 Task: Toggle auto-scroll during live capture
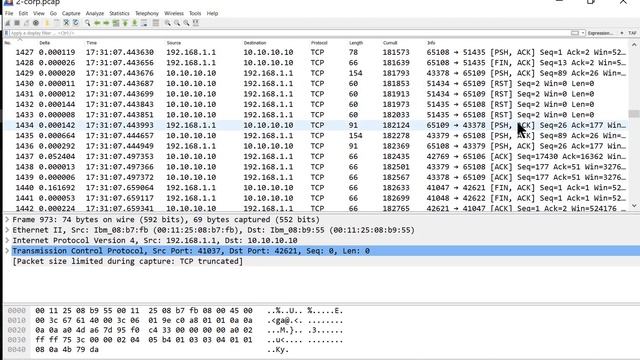tap(144, 23)
